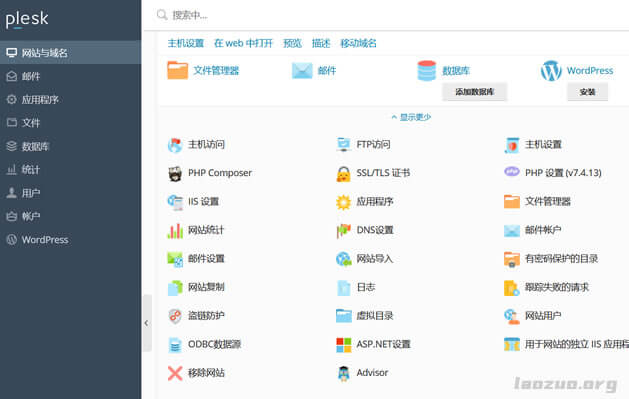This screenshot has width=629, height=399.
Task: Open FTP访问 icon
Action: tap(343, 145)
